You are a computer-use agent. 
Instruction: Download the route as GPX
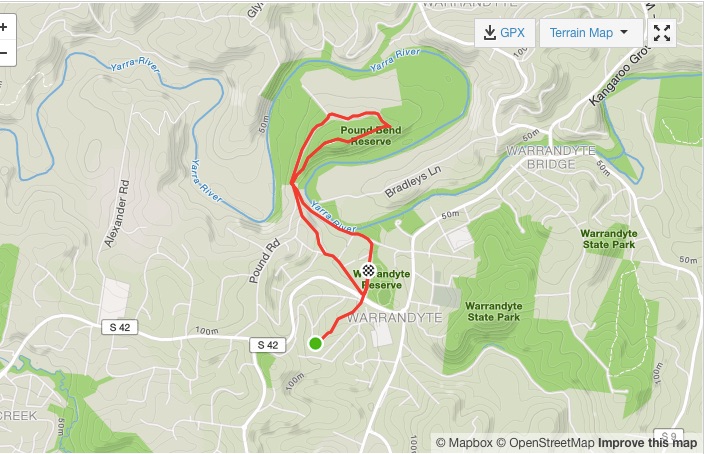coord(505,33)
